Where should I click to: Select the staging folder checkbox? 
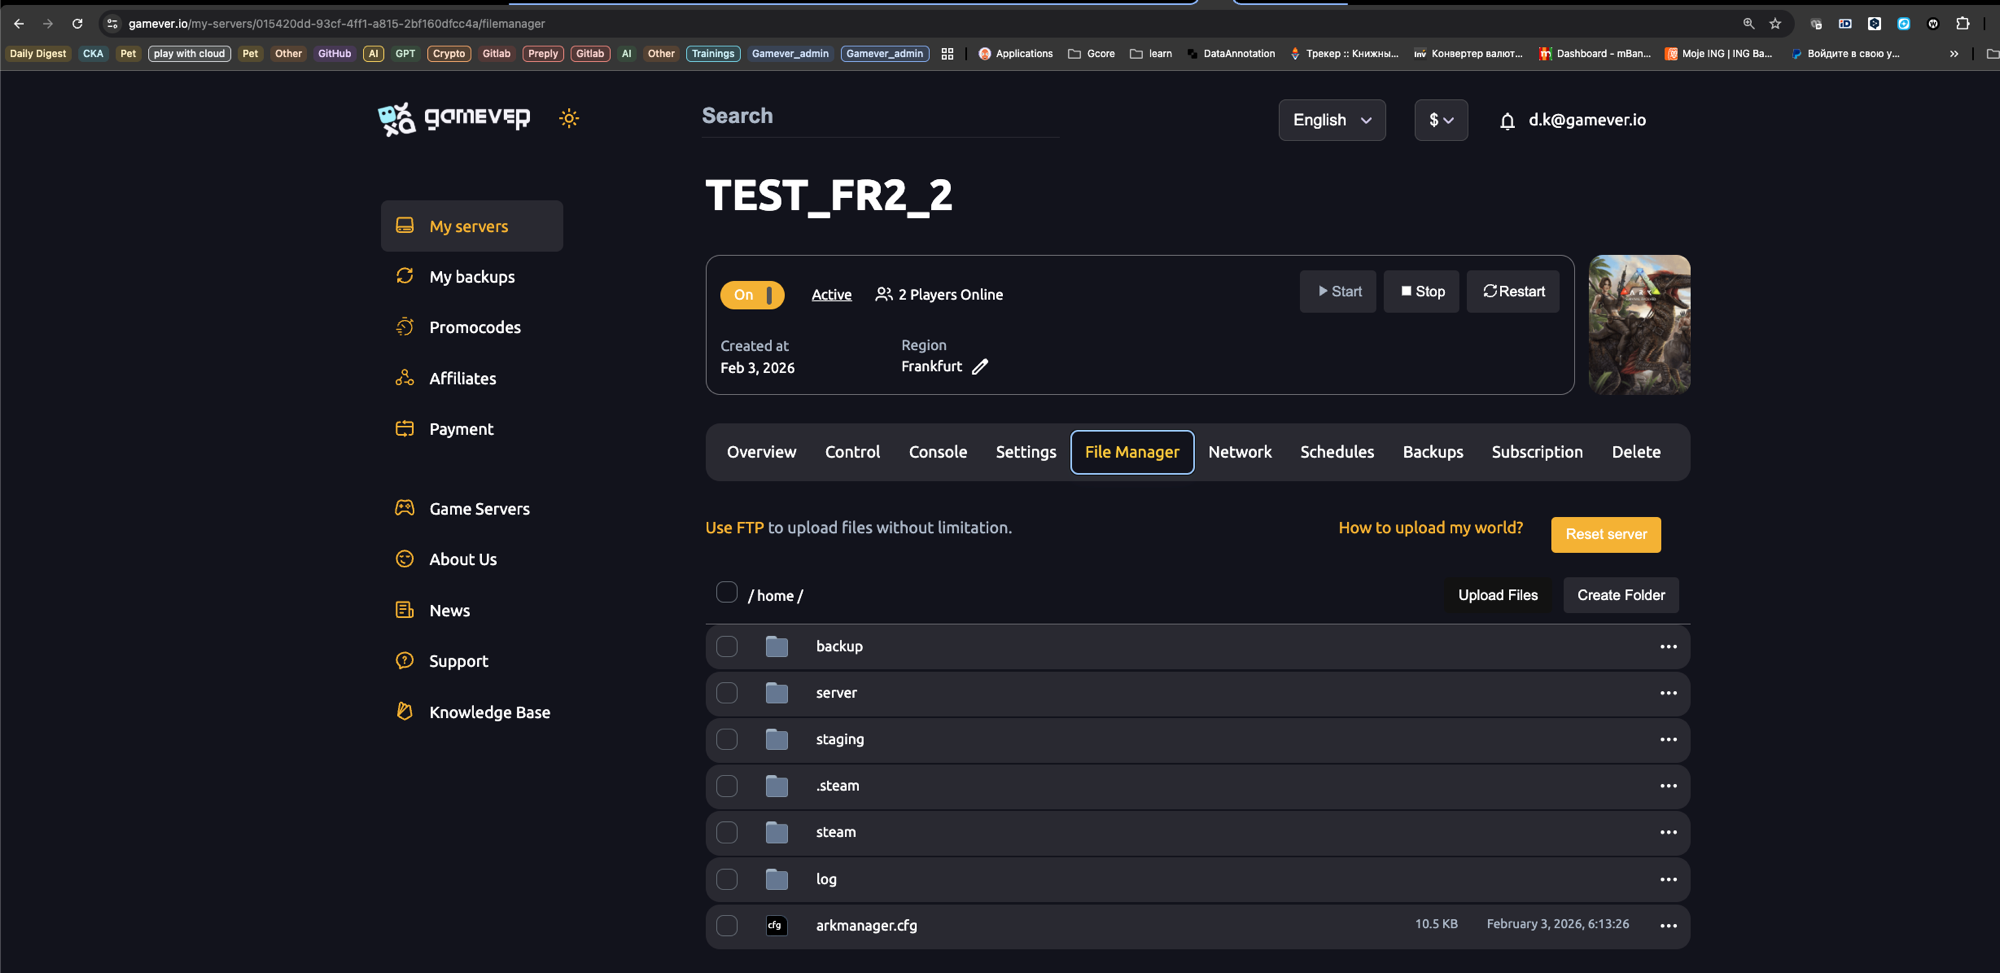[x=727, y=740]
